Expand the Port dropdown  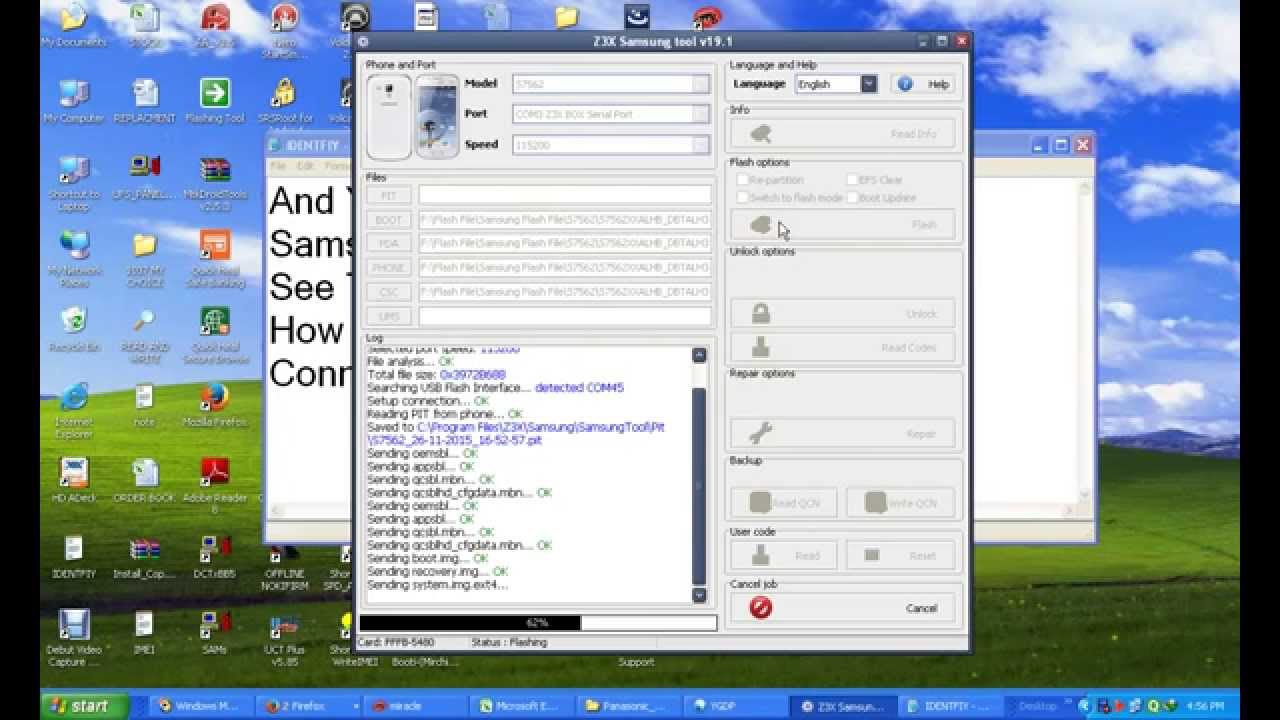click(x=701, y=114)
